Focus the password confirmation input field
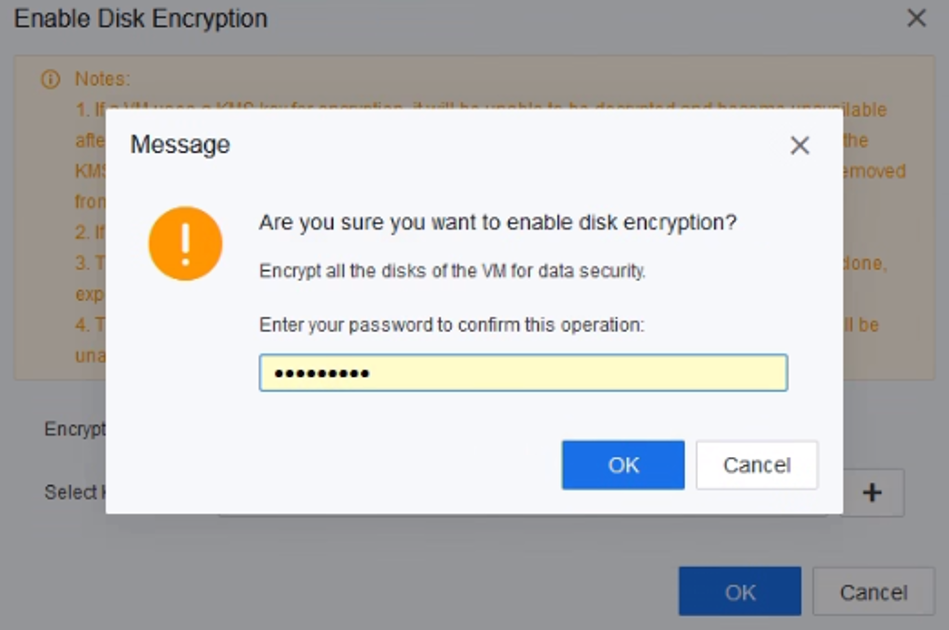This screenshot has height=630, width=949. [x=523, y=373]
